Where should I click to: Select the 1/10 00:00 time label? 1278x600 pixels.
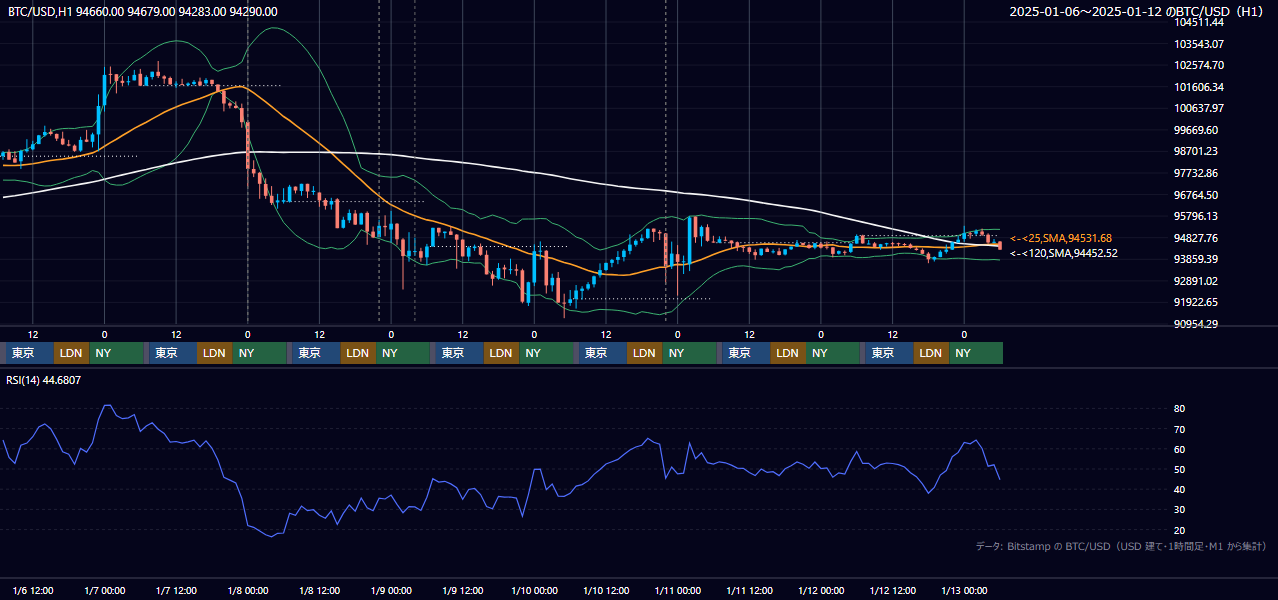pos(534,591)
